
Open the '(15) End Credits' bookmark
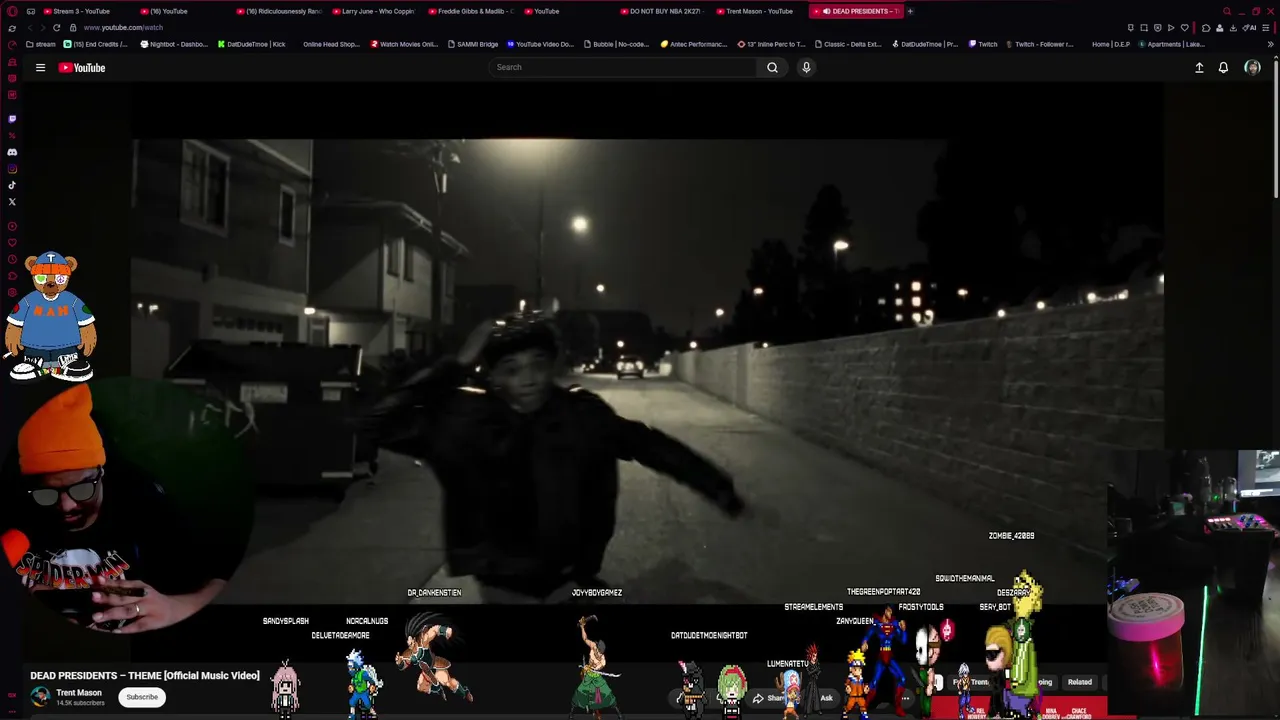pyautogui.click(x=96, y=44)
